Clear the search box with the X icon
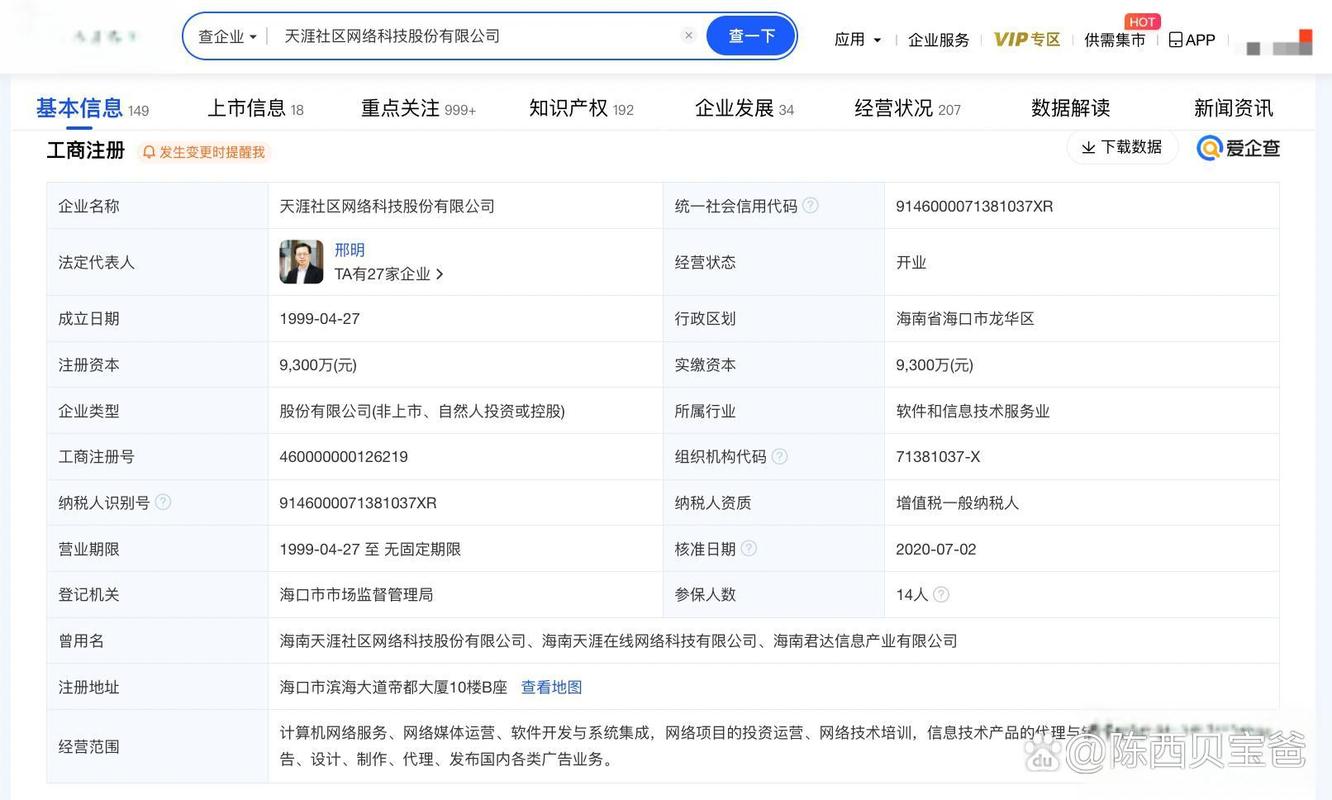 pos(688,36)
